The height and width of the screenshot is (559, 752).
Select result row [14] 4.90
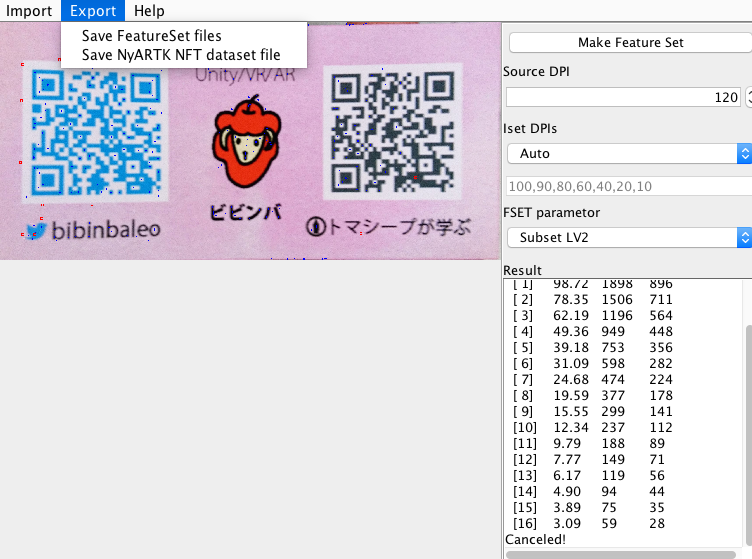(x=589, y=491)
